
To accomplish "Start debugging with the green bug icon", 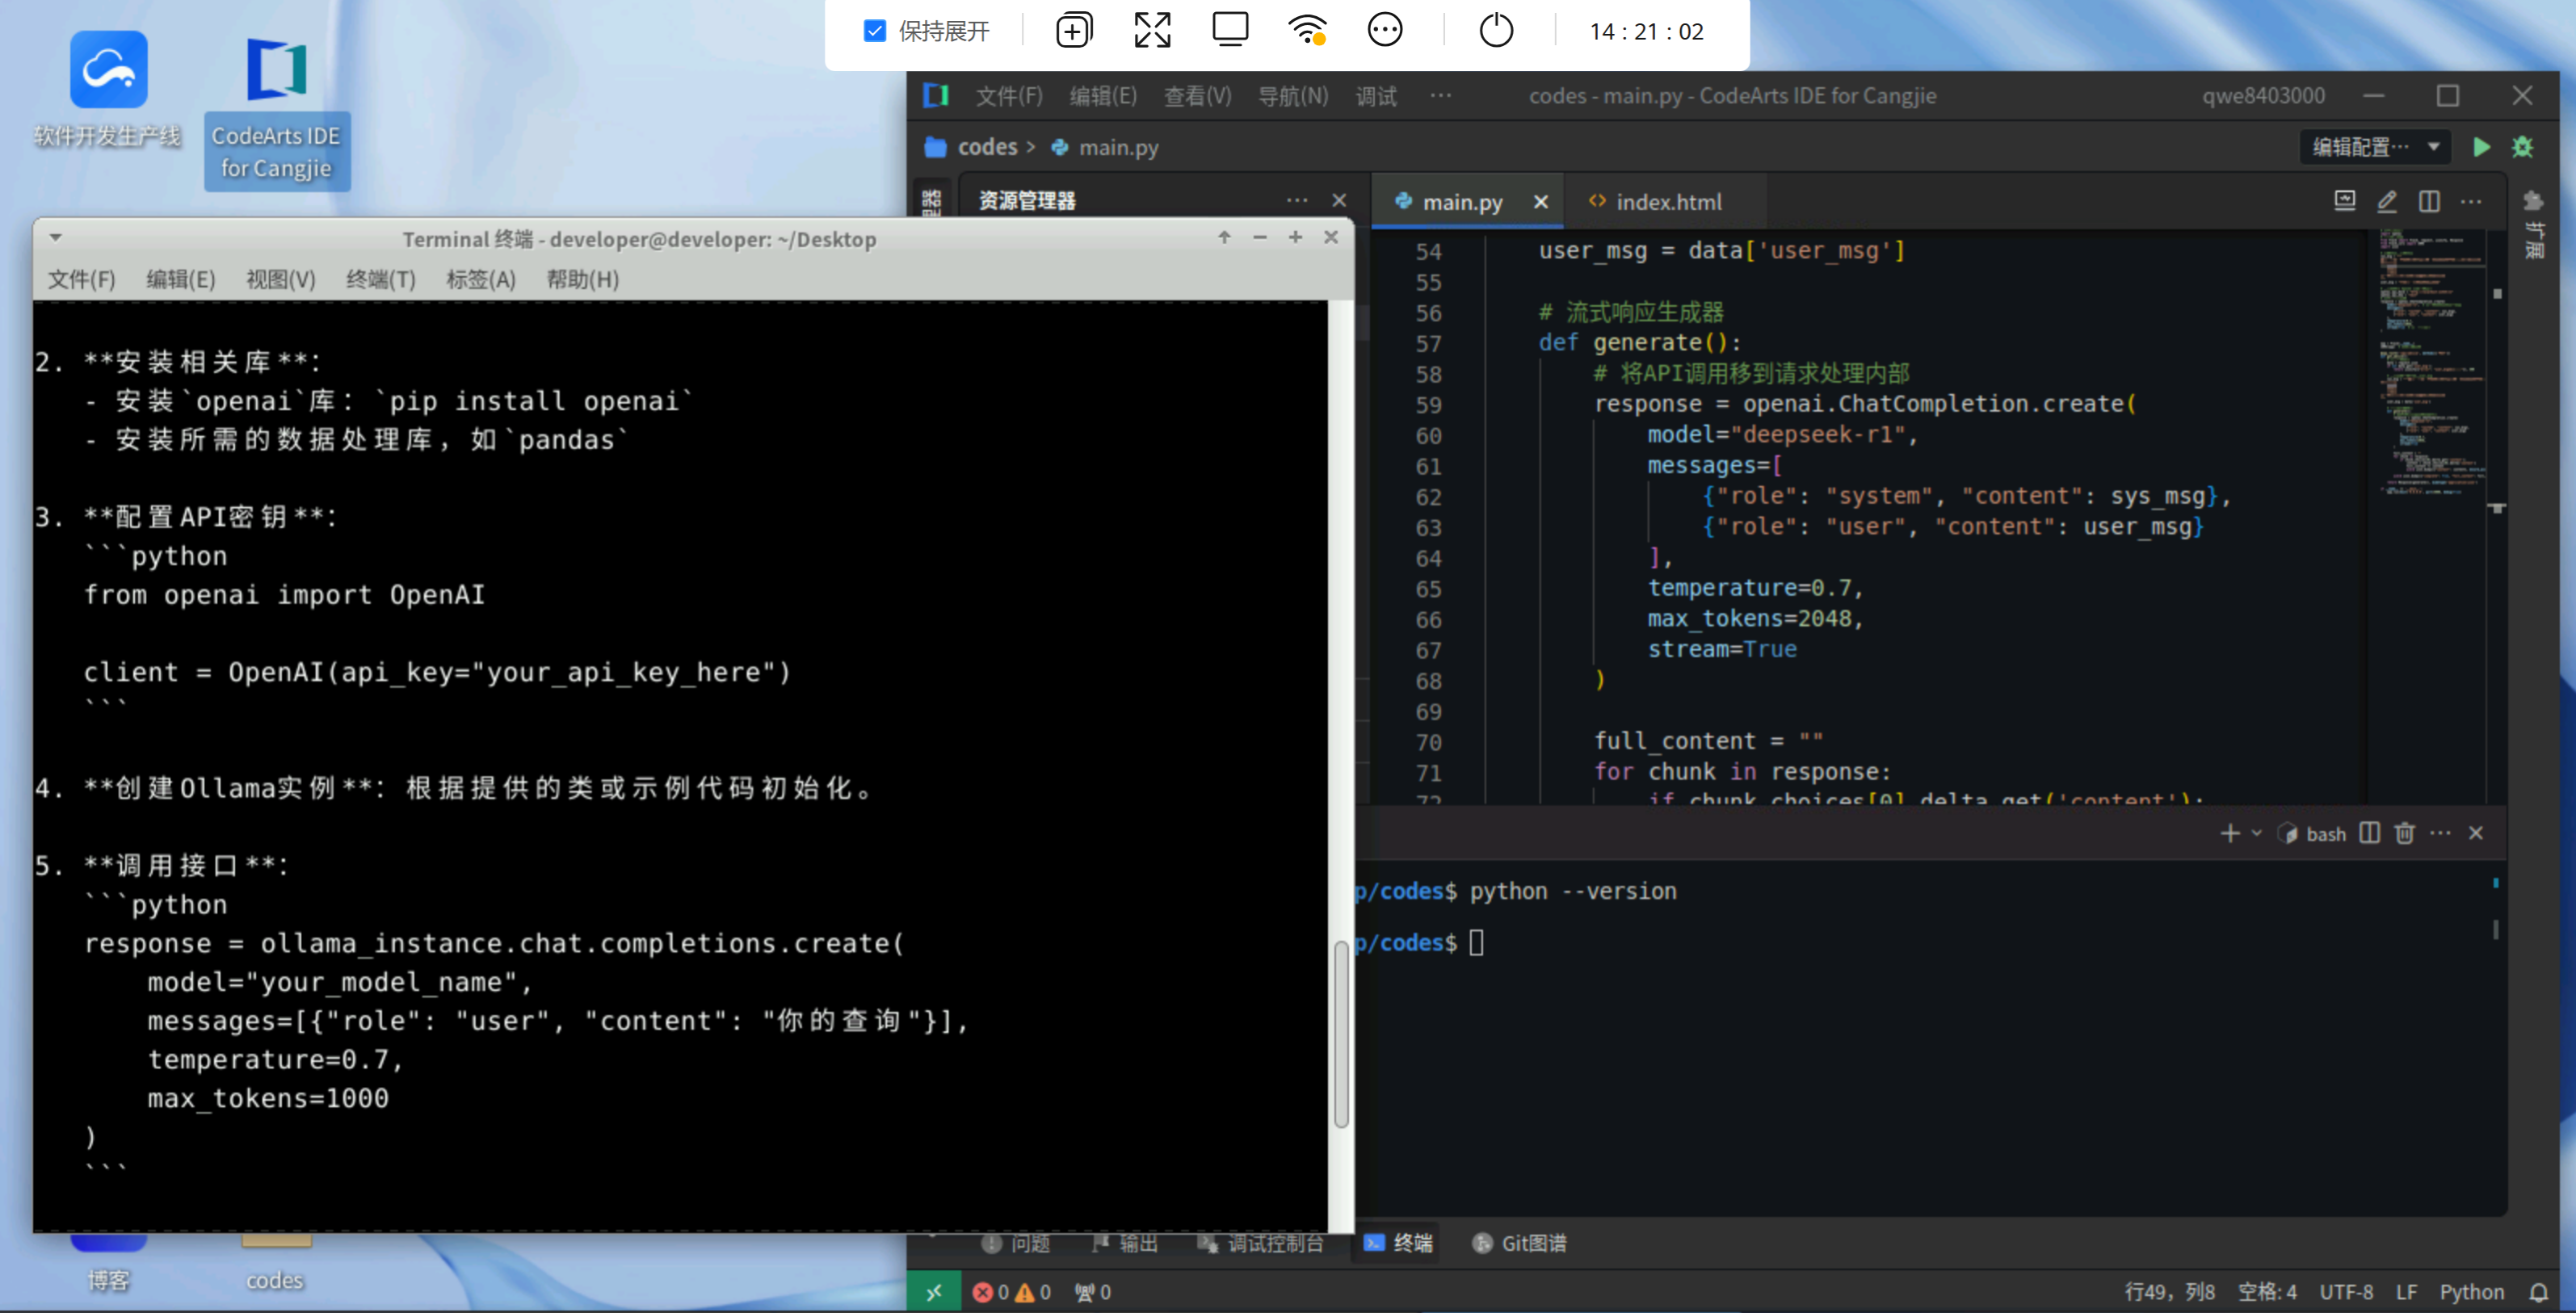I will [x=2523, y=147].
